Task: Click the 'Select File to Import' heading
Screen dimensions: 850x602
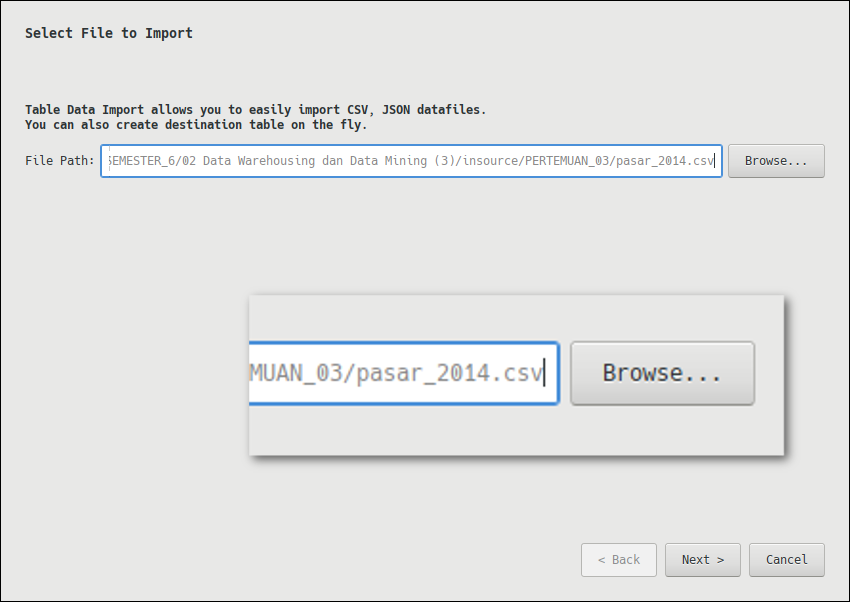Action: (108, 33)
